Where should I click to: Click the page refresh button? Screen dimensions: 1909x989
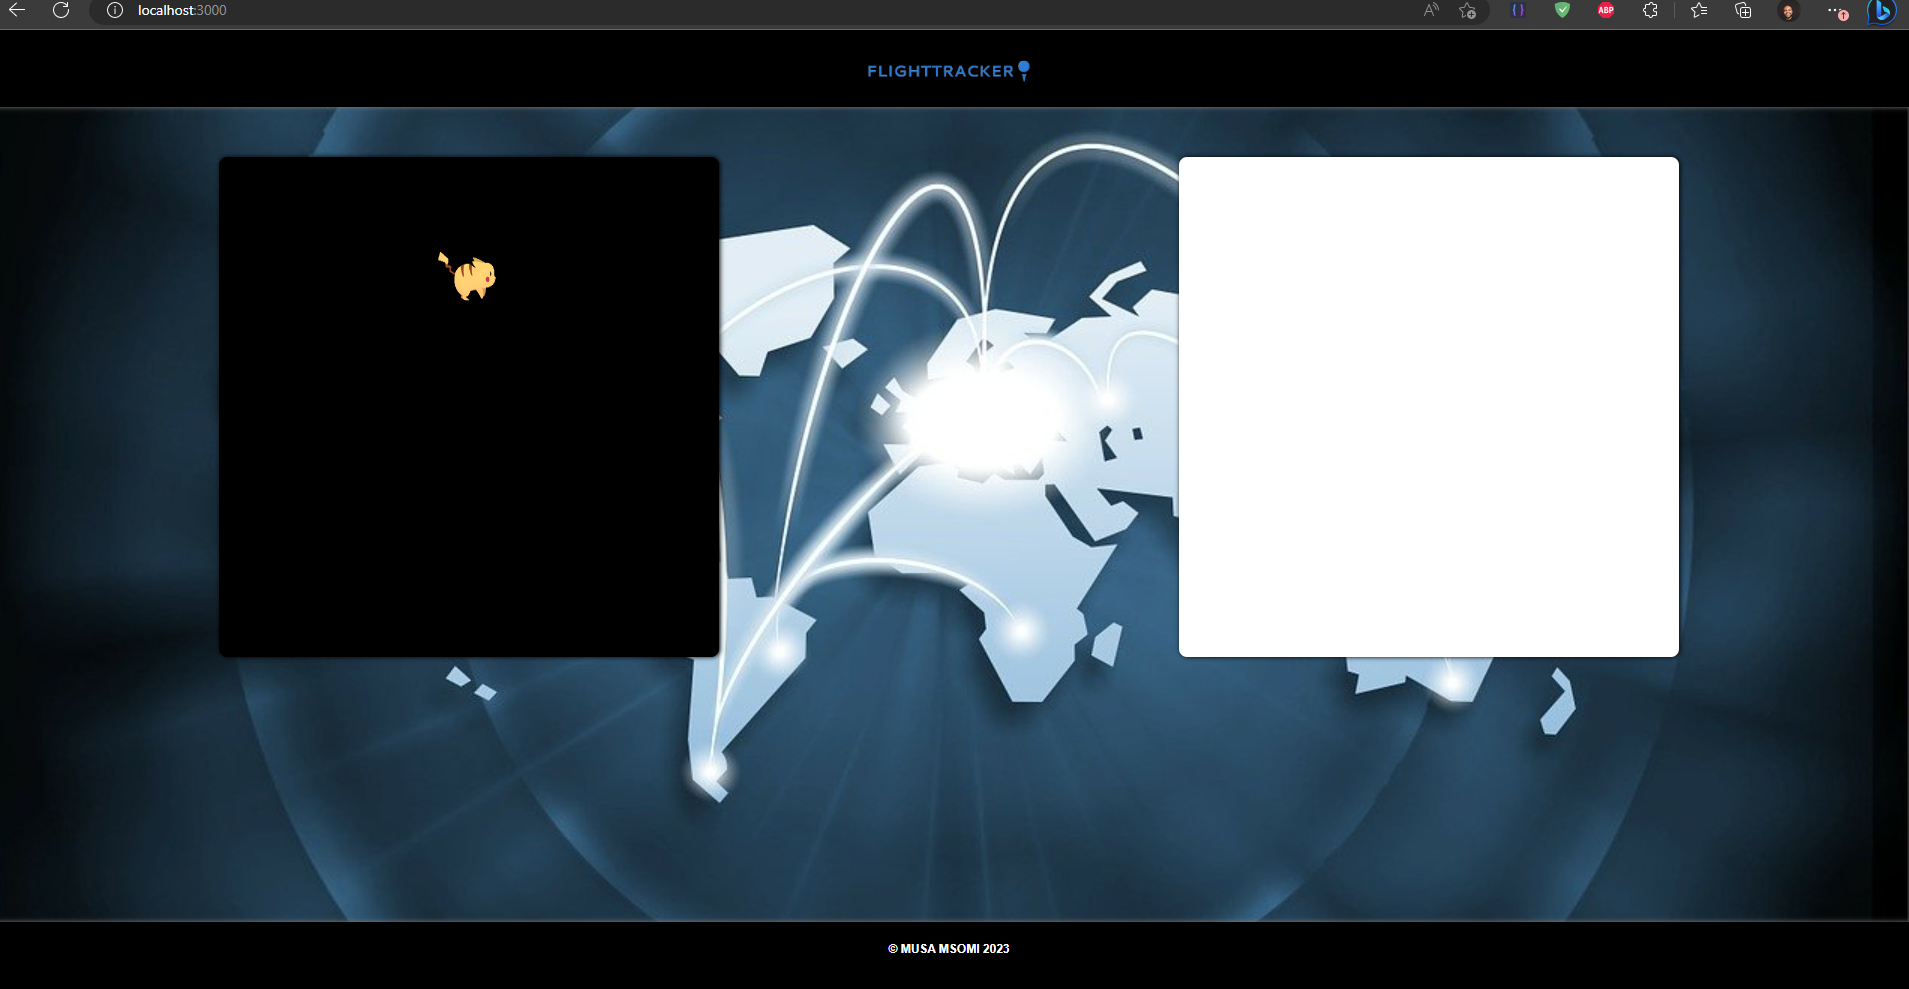pos(62,10)
